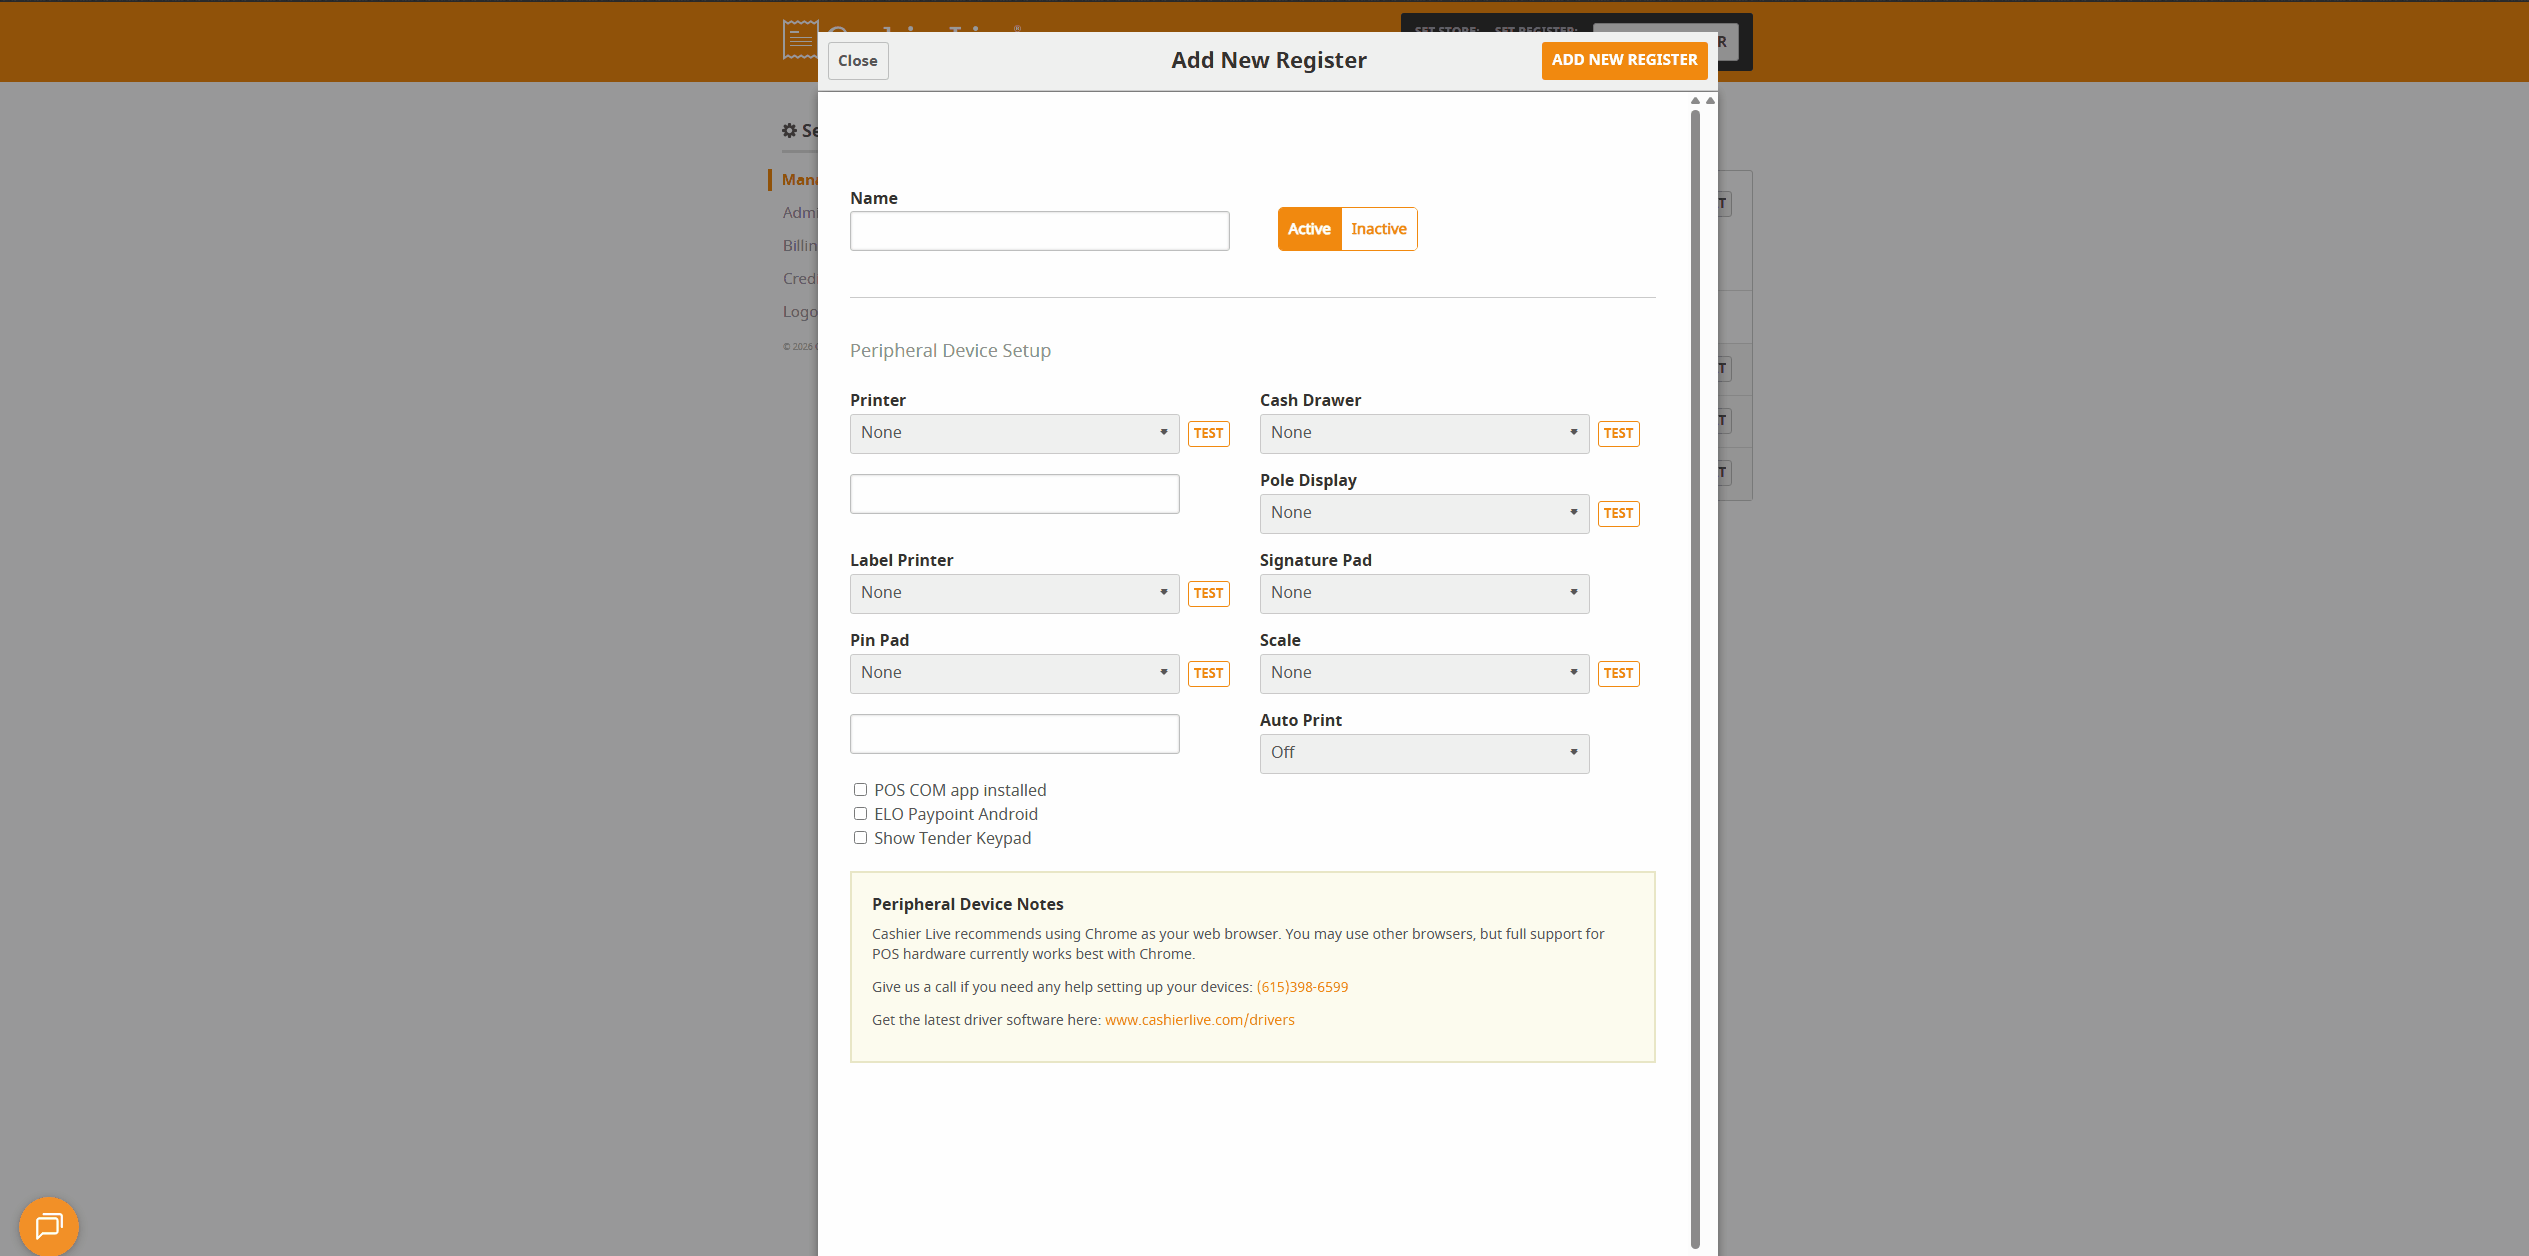Click inside the Name input field

[1039, 230]
